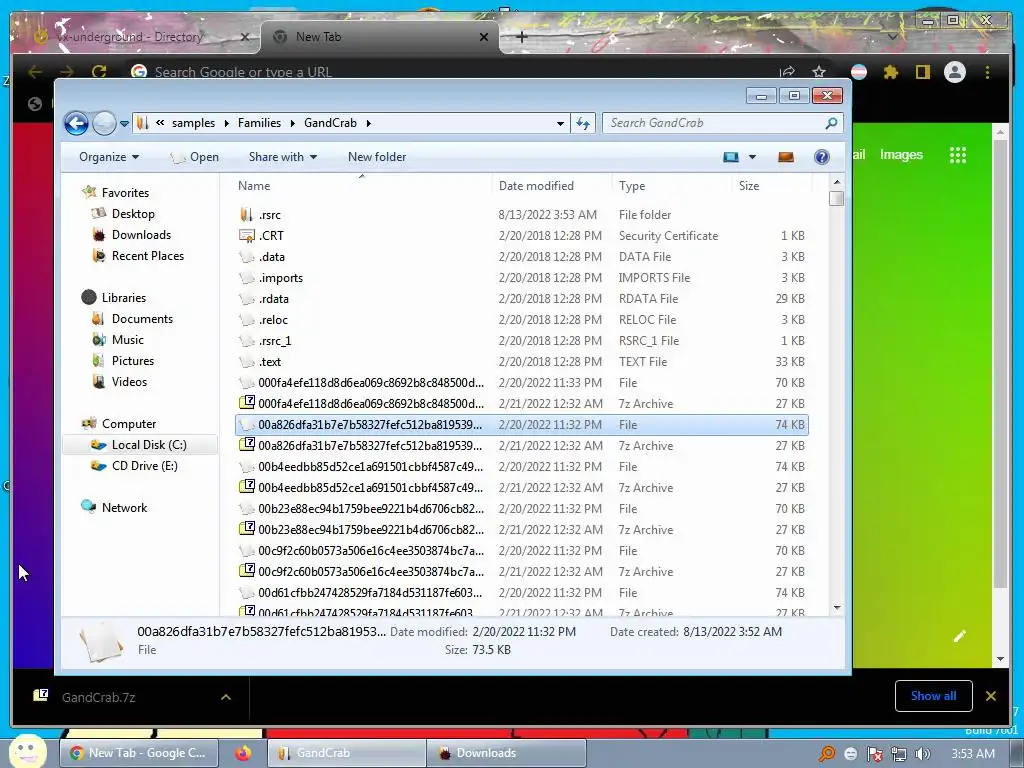Open Music library
1024x768 pixels.
tap(127, 340)
